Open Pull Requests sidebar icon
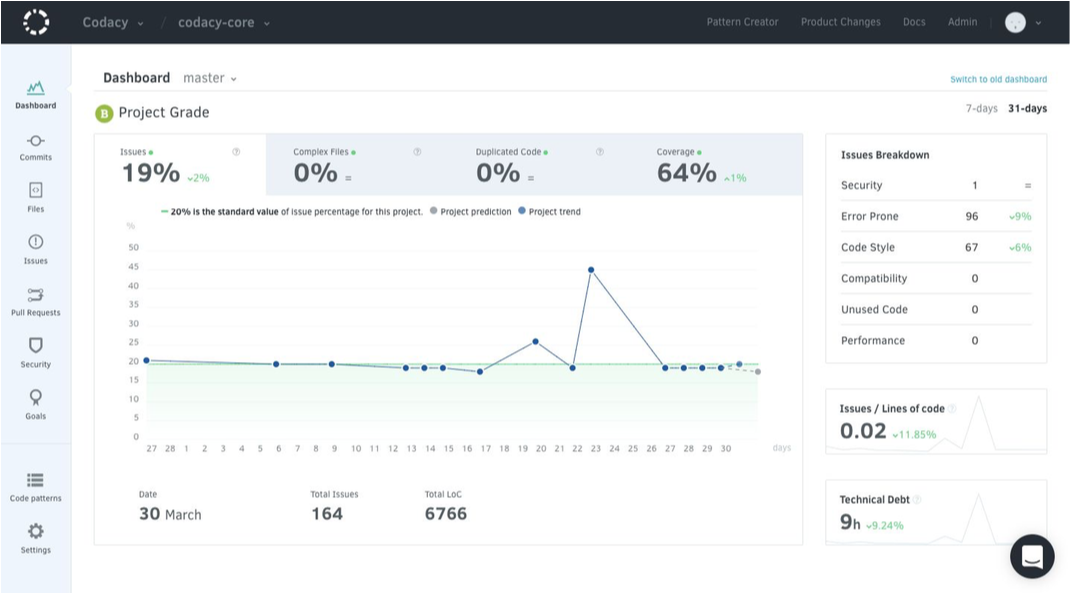This screenshot has width=1070, height=595. pyautogui.click(x=36, y=294)
